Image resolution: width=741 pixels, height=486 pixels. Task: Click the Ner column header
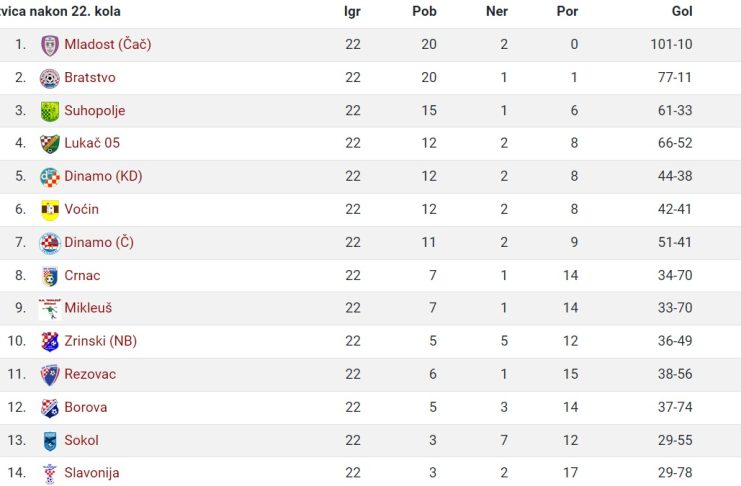coord(497,11)
